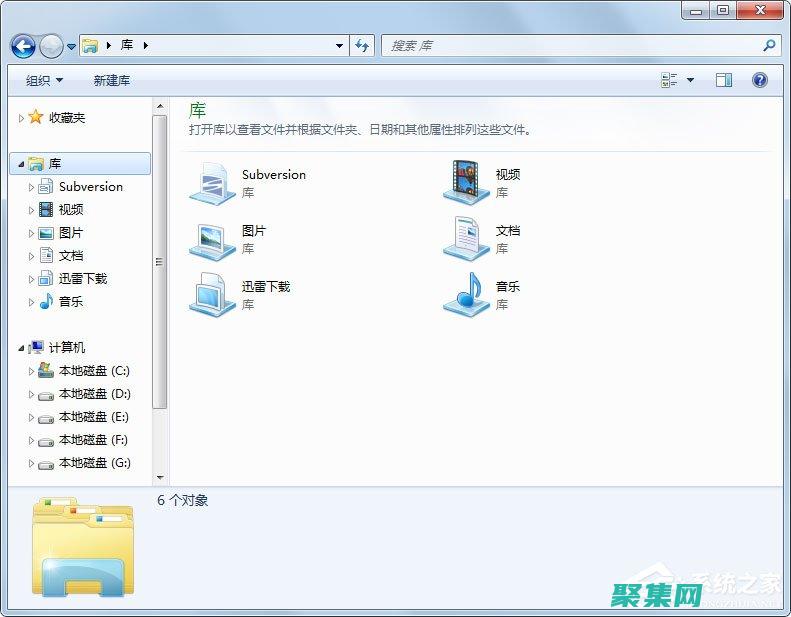Expand the 收藏夹 tree node

[x=21, y=118]
